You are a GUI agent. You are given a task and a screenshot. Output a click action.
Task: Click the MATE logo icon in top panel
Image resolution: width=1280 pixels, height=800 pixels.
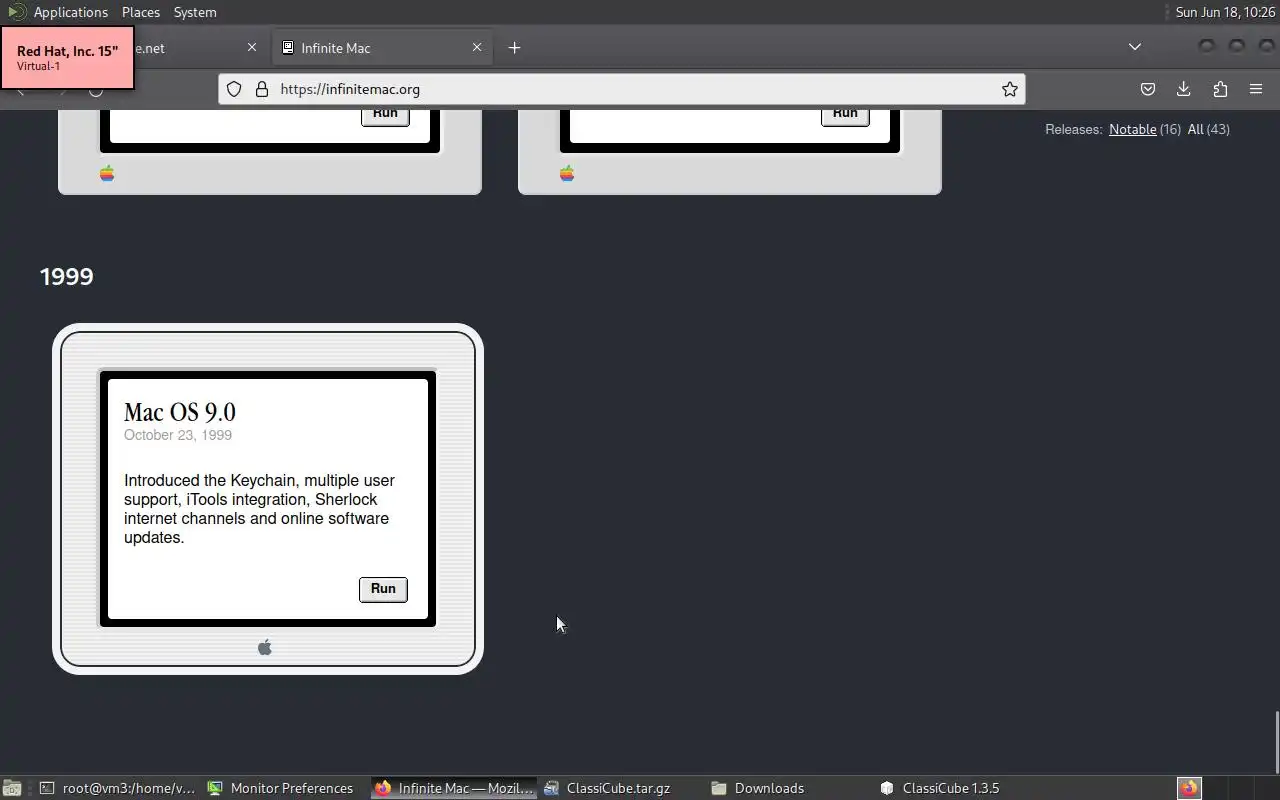[16, 12]
